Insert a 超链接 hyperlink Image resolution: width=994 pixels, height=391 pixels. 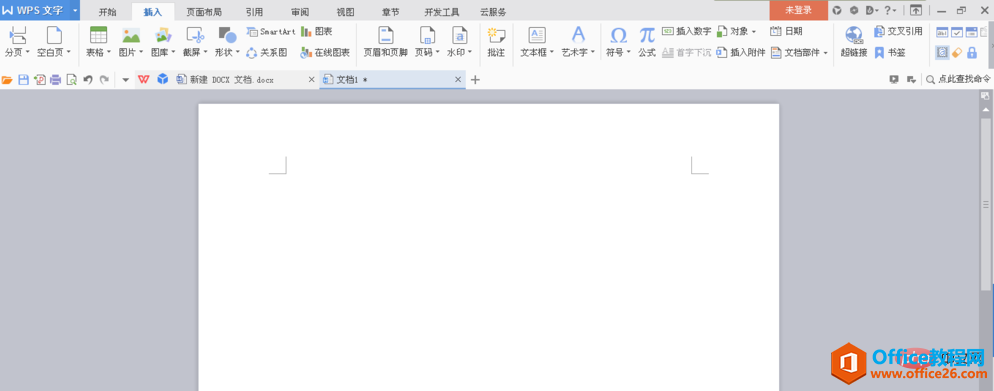coord(854,42)
